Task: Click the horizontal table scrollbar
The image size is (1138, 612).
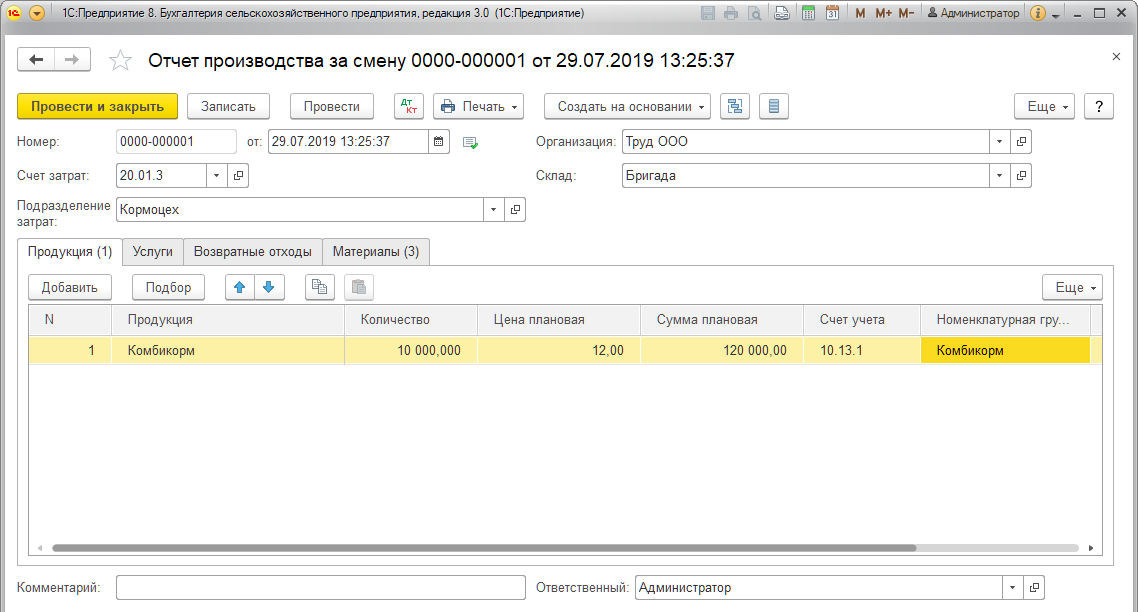Action: pyautogui.click(x=484, y=548)
